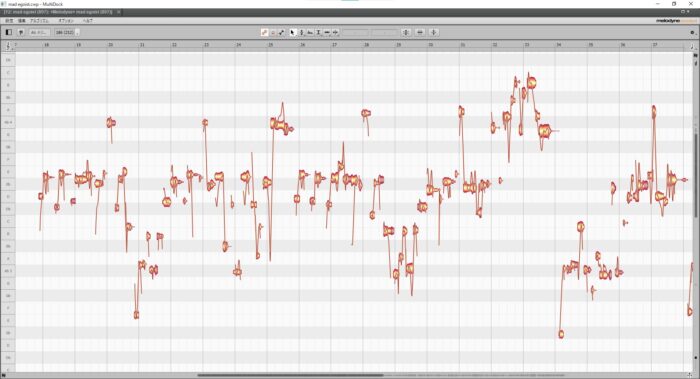This screenshot has height=379, width=700.
Task: Open the algorithm dropdown in the toolbar
Action: pos(40,33)
